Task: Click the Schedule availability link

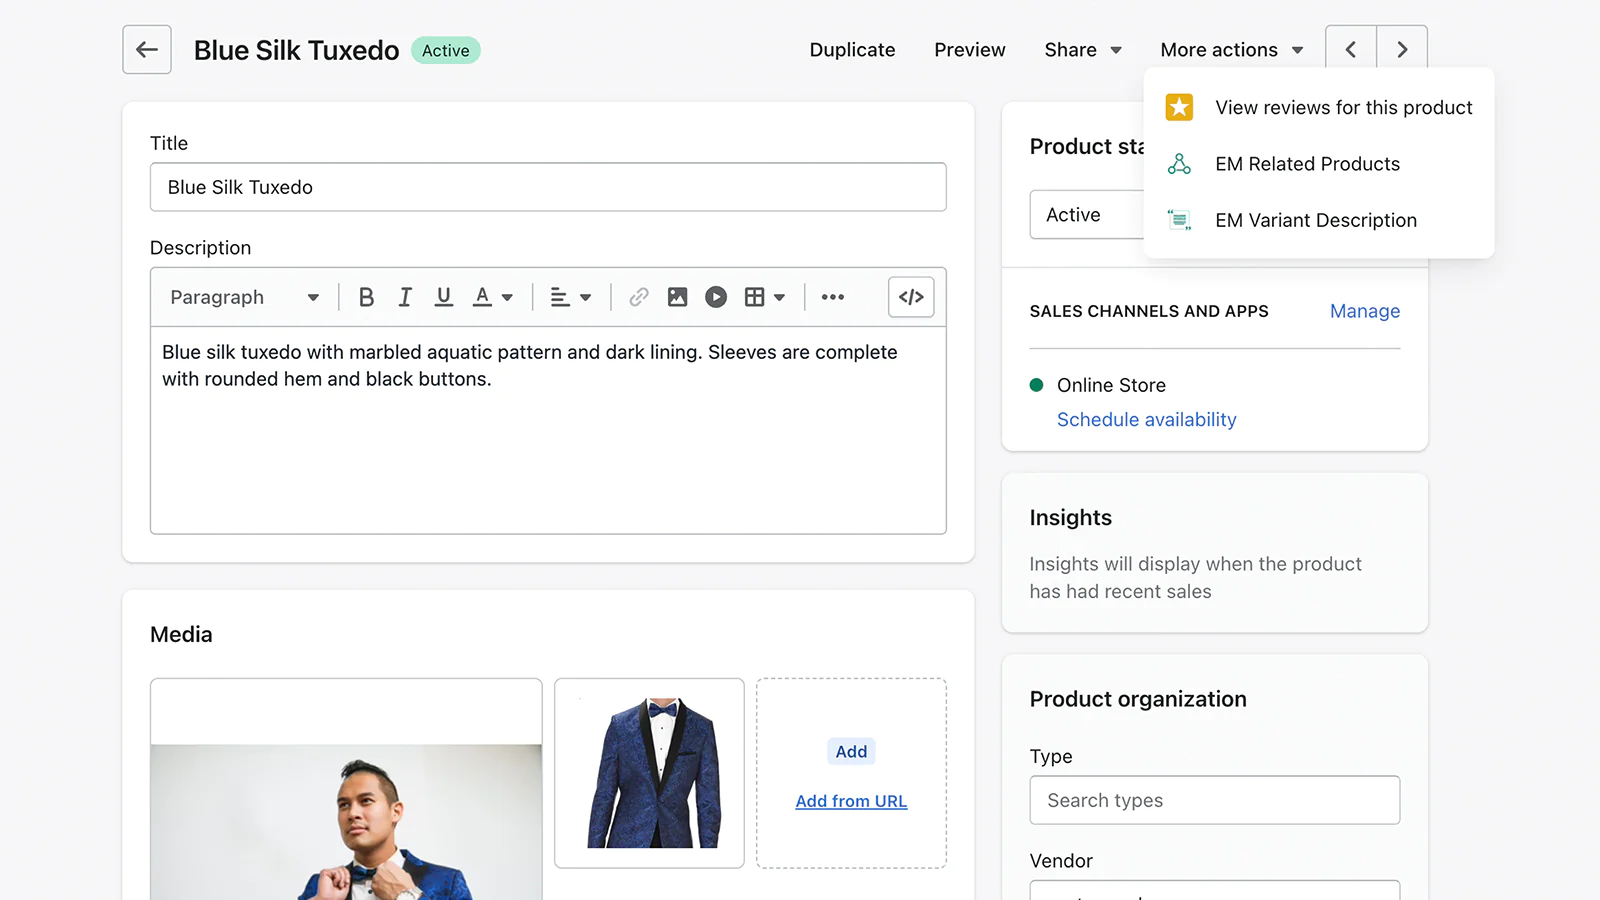Action: point(1146,420)
